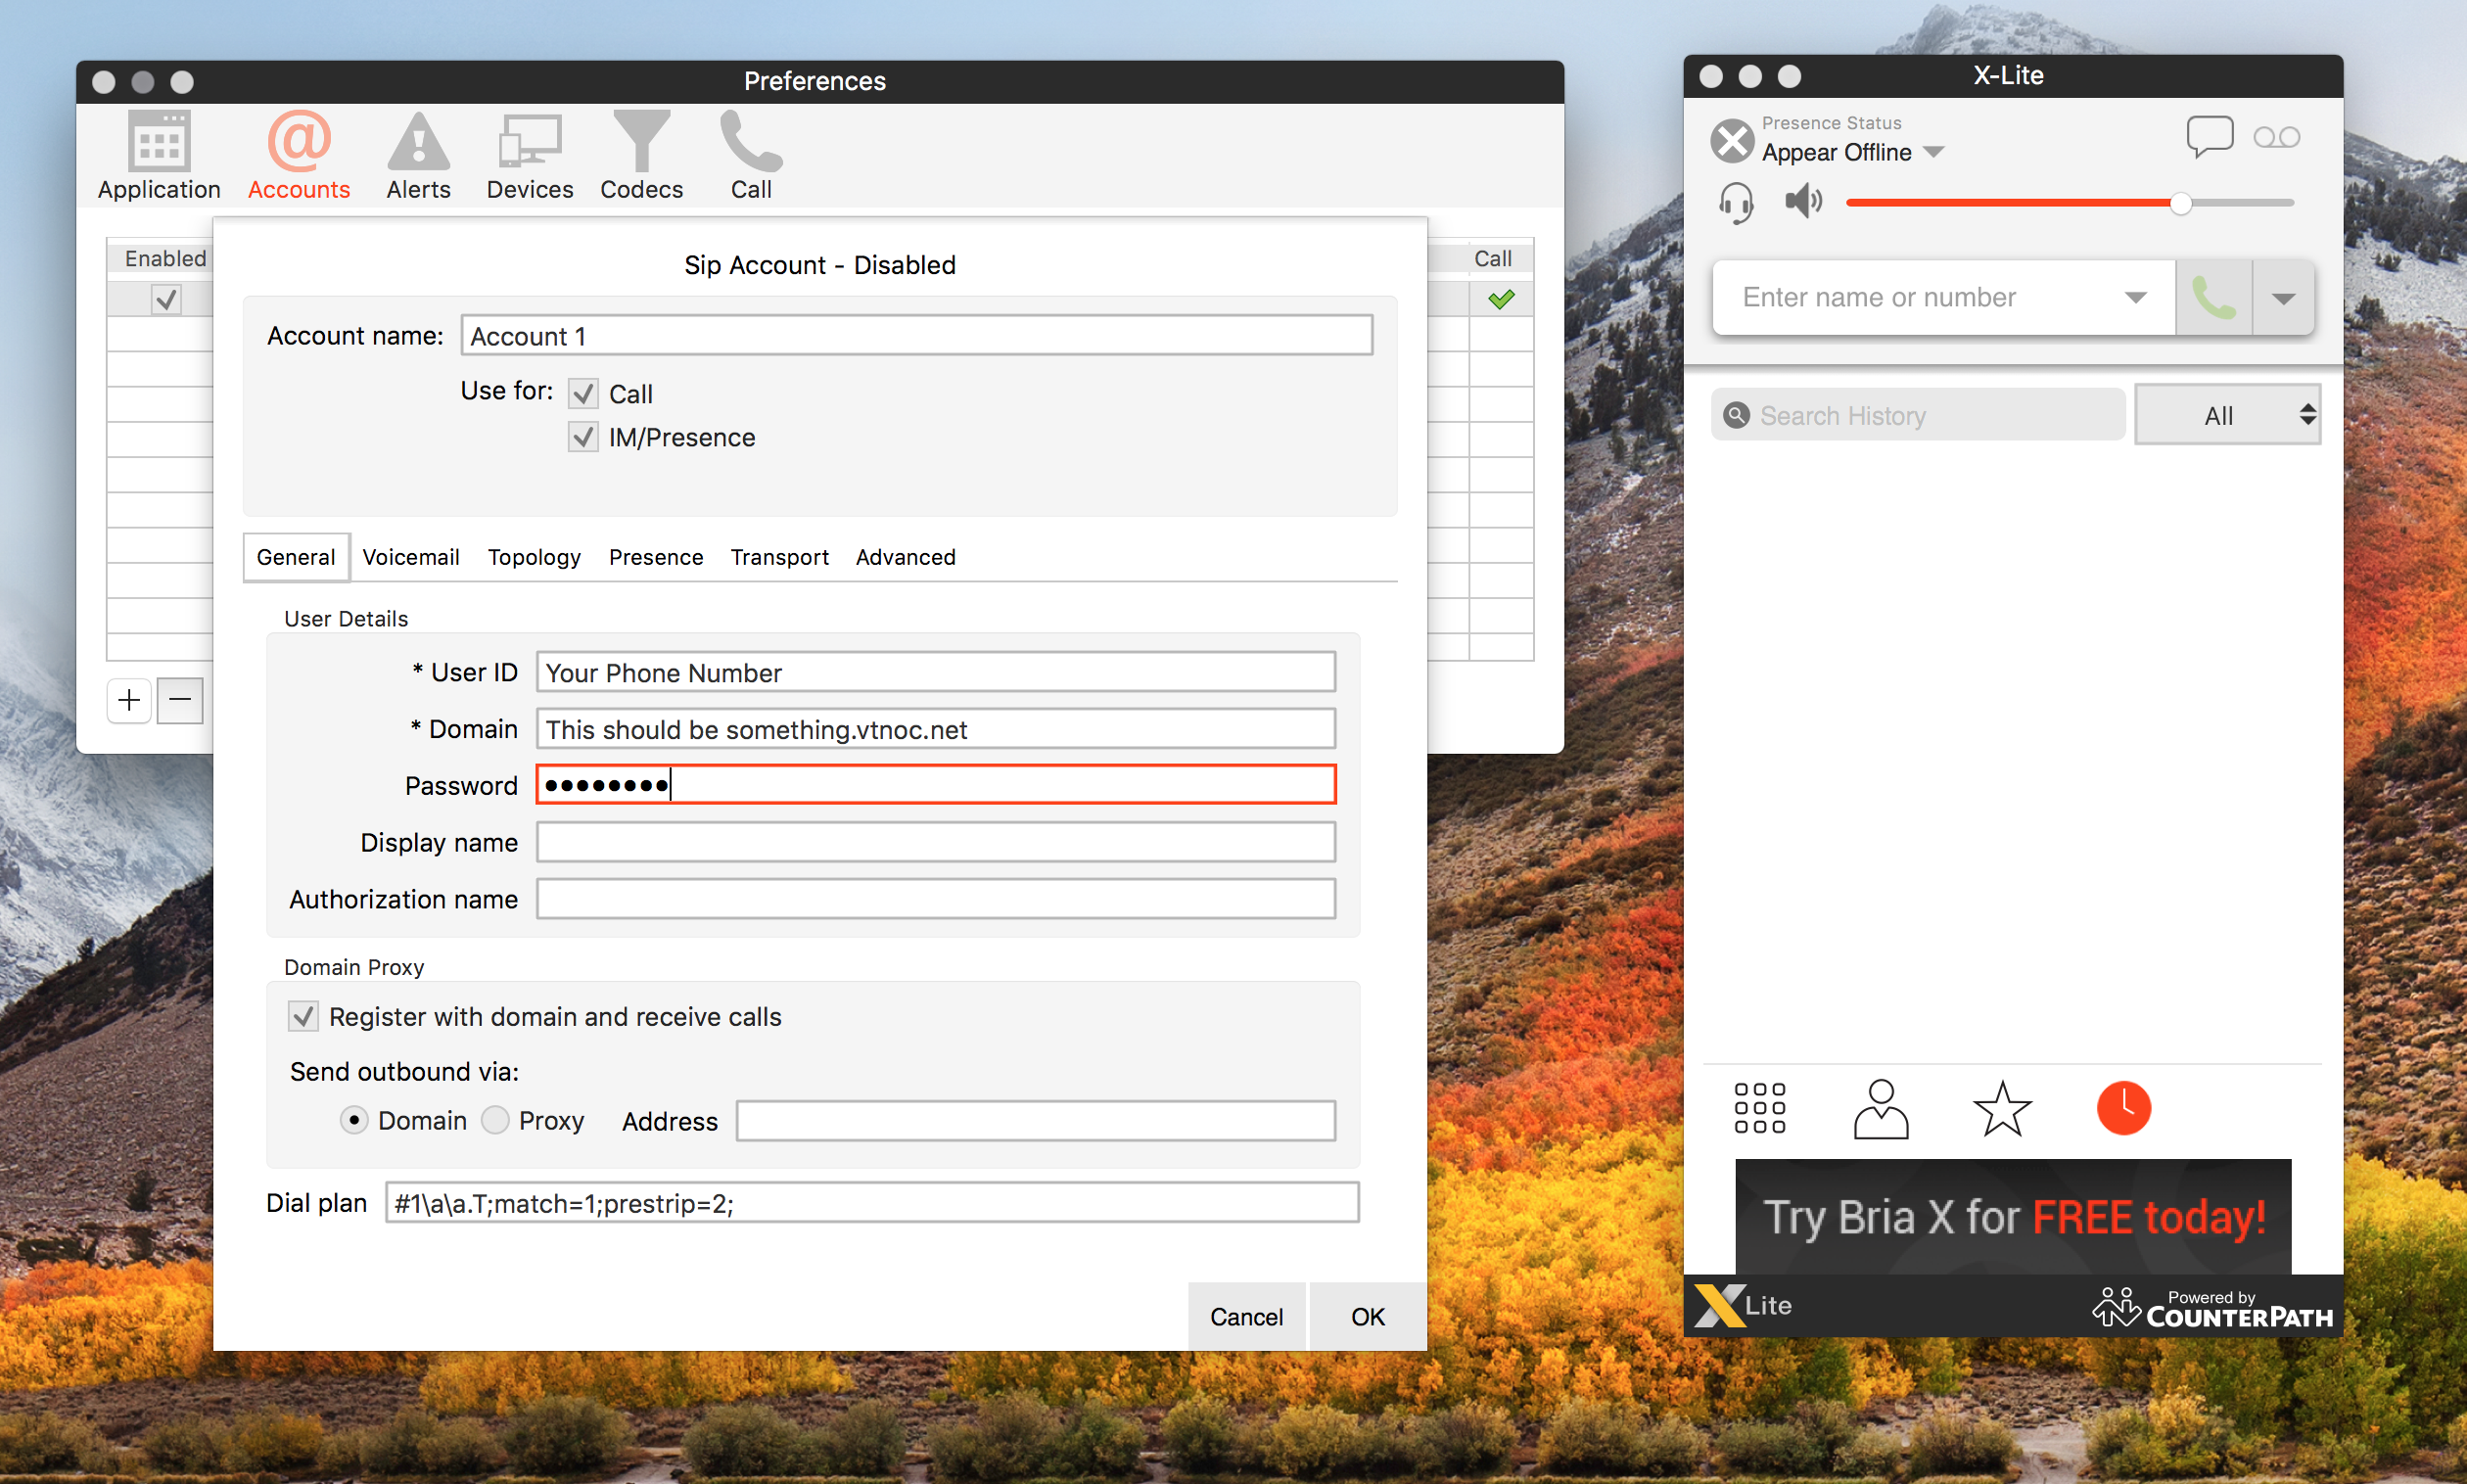The image size is (2467, 1484).
Task: Toggle the IM/Presence checkbox
Action: click(583, 437)
